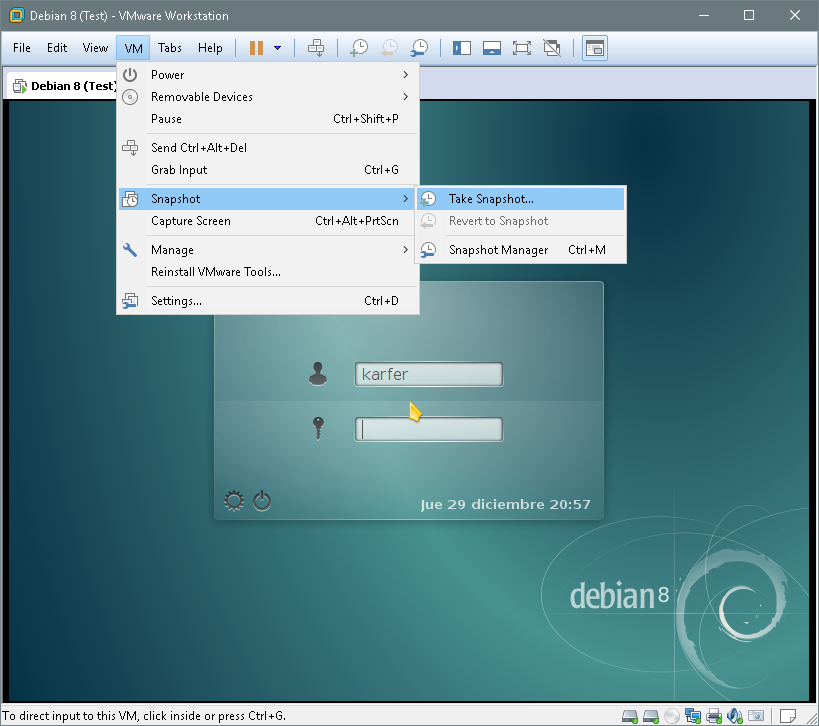Click the printer status icon
This screenshot has height=726, width=819.
click(x=714, y=716)
